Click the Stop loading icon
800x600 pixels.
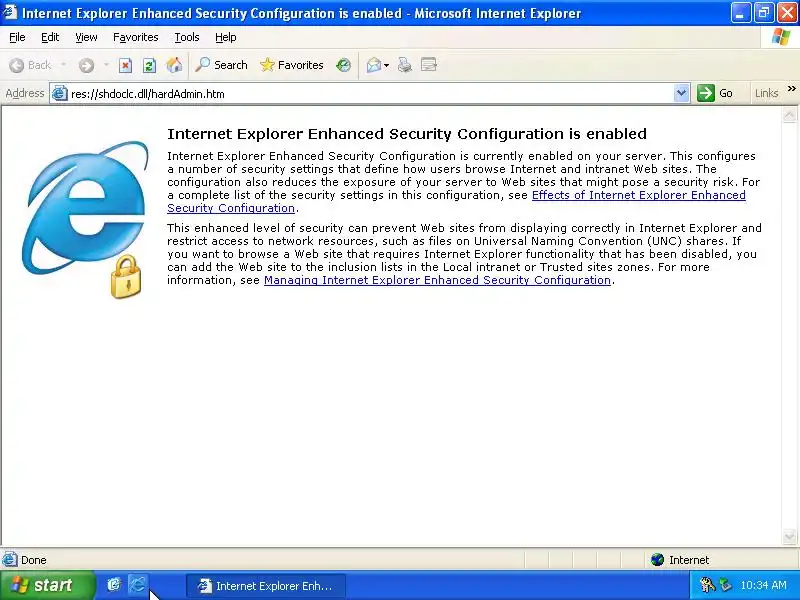click(125, 65)
